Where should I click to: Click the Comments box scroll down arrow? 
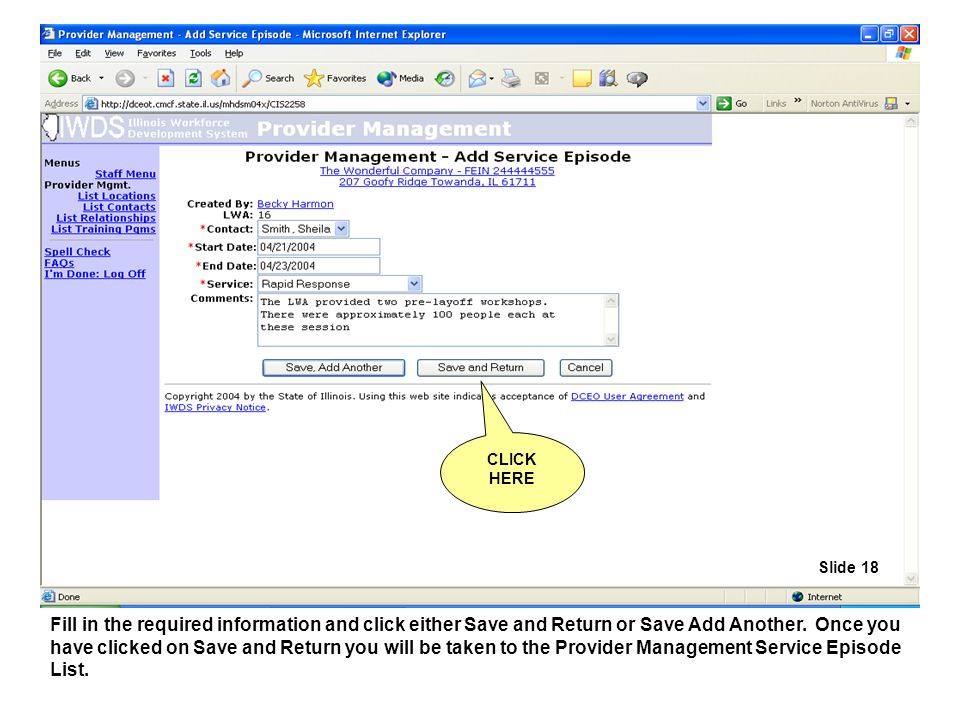(611, 339)
